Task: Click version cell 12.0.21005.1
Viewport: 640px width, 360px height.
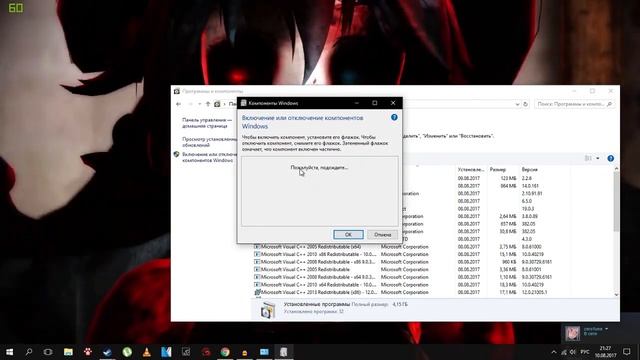Action: pos(534,292)
